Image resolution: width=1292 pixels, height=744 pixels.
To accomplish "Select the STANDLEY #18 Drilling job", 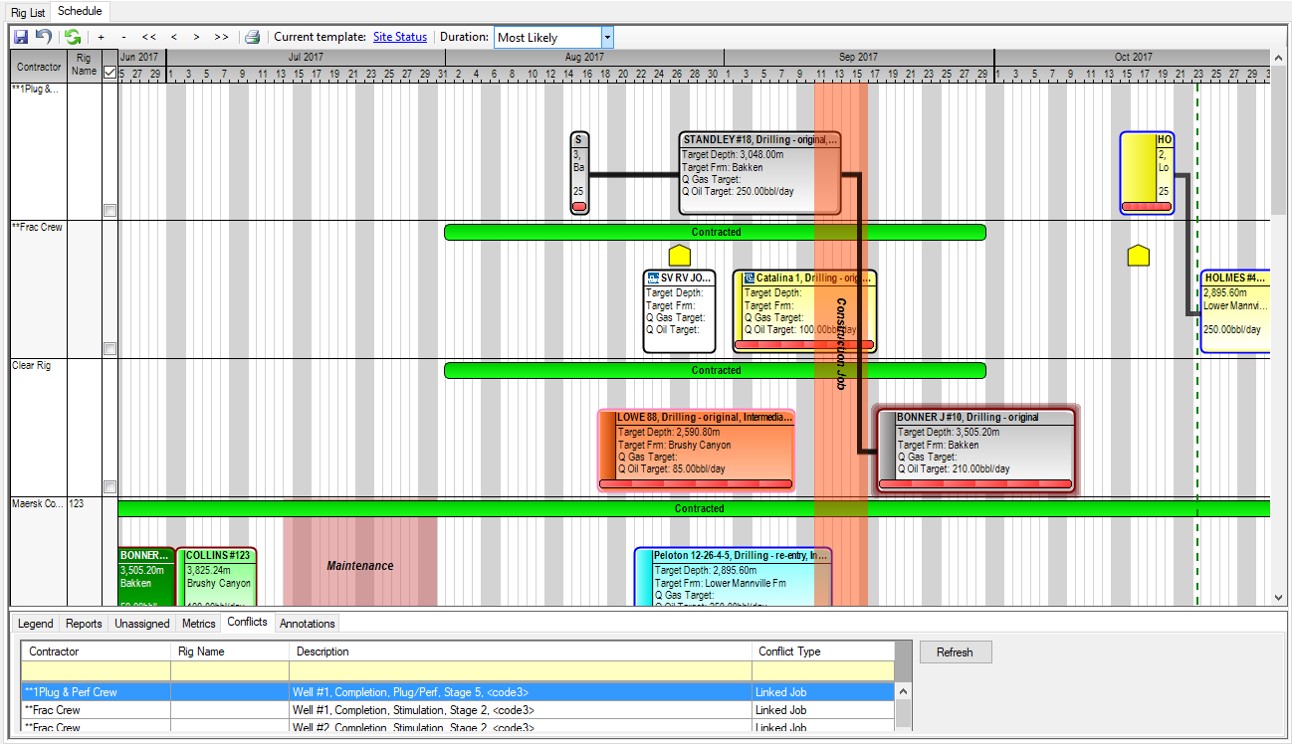I will [x=759, y=173].
